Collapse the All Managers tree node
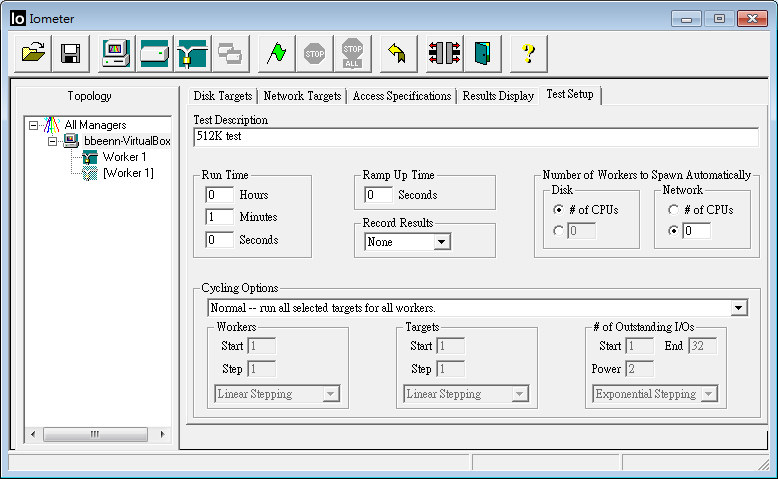Image resolution: width=778 pixels, height=479 pixels. pos(33,125)
